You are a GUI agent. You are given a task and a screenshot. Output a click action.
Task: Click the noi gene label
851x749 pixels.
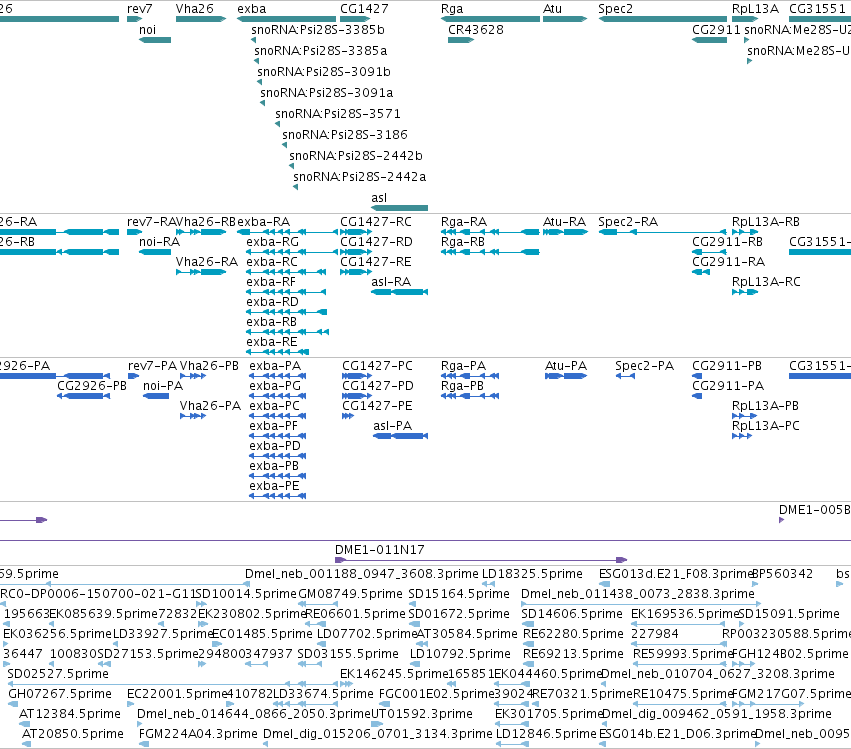147,29
